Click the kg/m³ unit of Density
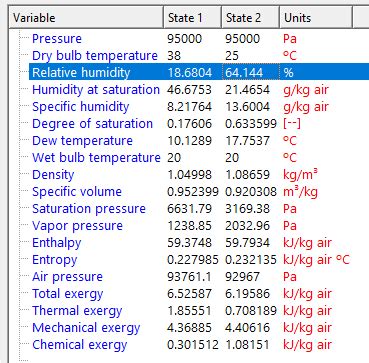369x363 pixels. click(300, 175)
